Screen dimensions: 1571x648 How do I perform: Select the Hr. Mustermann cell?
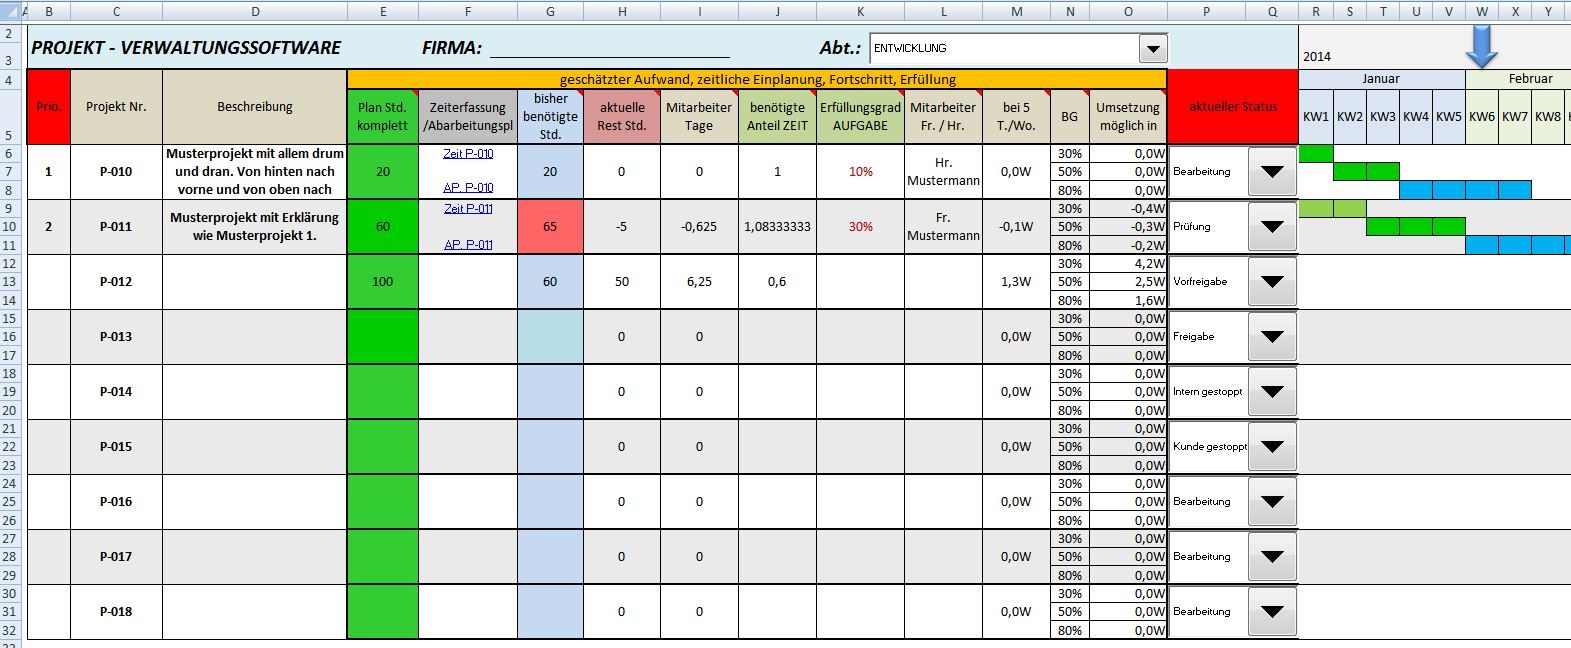[x=943, y=172]
